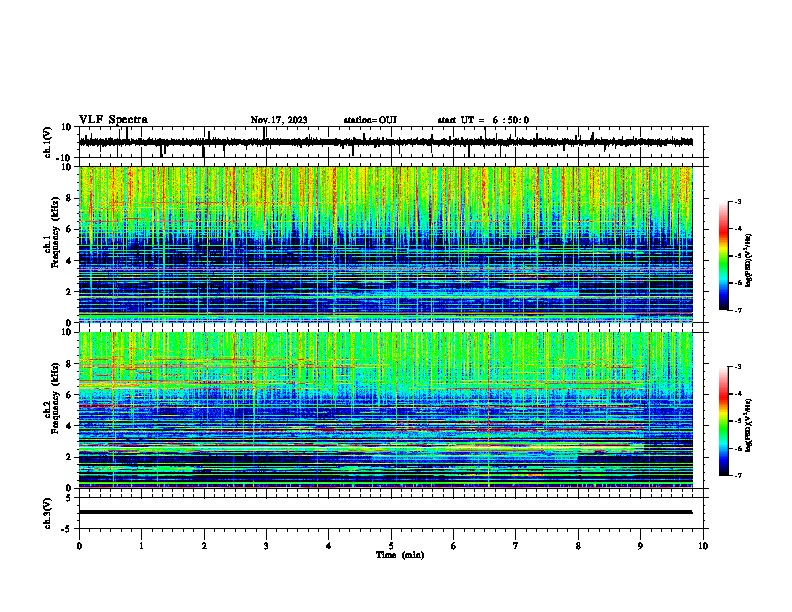Select the "Nov.17, 2023" date text
792x612 pixels.
279,120
